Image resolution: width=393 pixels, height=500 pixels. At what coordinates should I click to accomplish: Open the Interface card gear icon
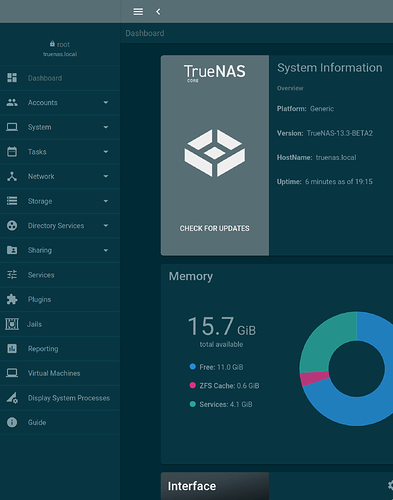(390, 485)
